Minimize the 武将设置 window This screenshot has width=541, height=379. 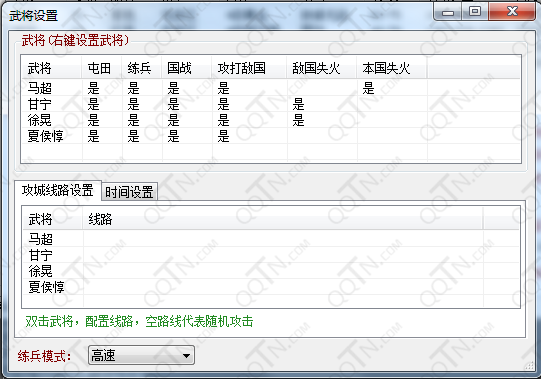coord(448,11)
